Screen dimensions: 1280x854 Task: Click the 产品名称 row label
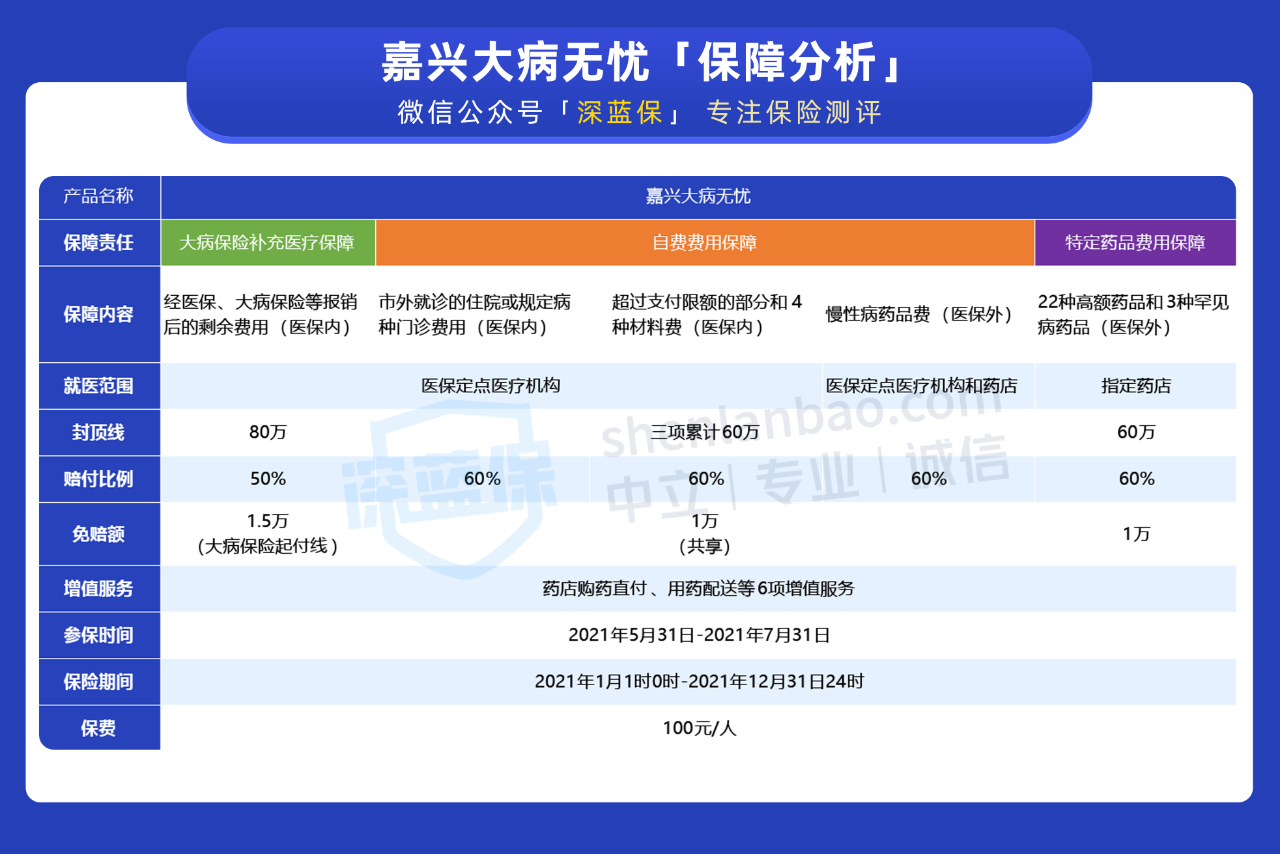tap(98, 196)
